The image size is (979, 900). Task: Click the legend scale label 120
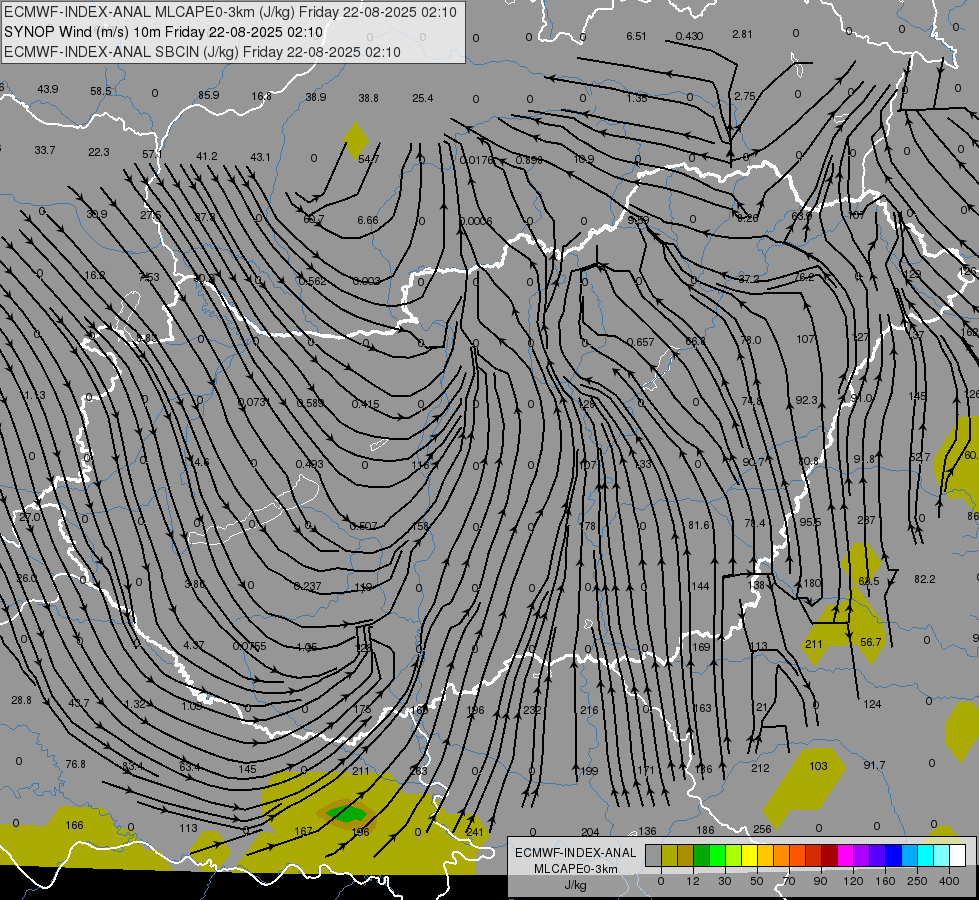[853, 881]
